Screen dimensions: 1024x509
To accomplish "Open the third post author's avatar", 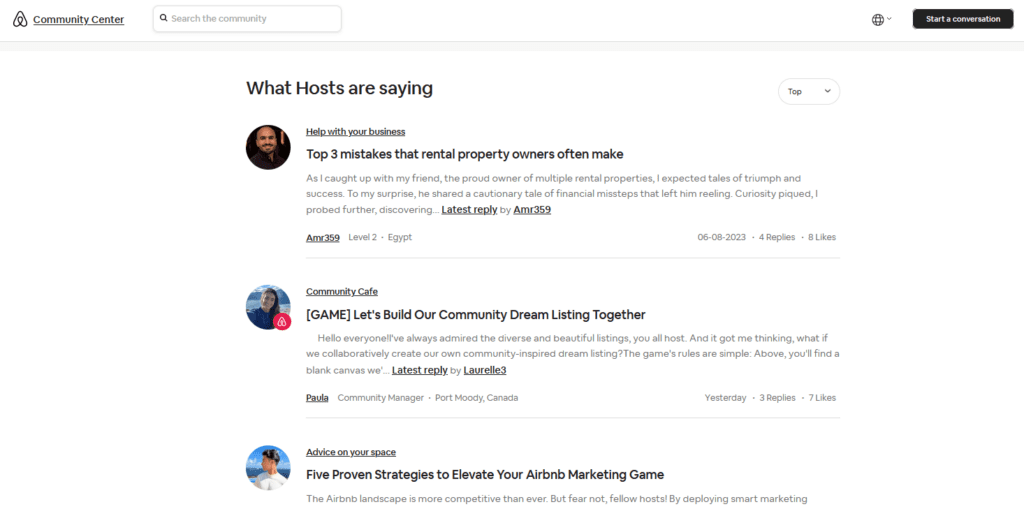I will pyautogui.click(x=268, y=468).
